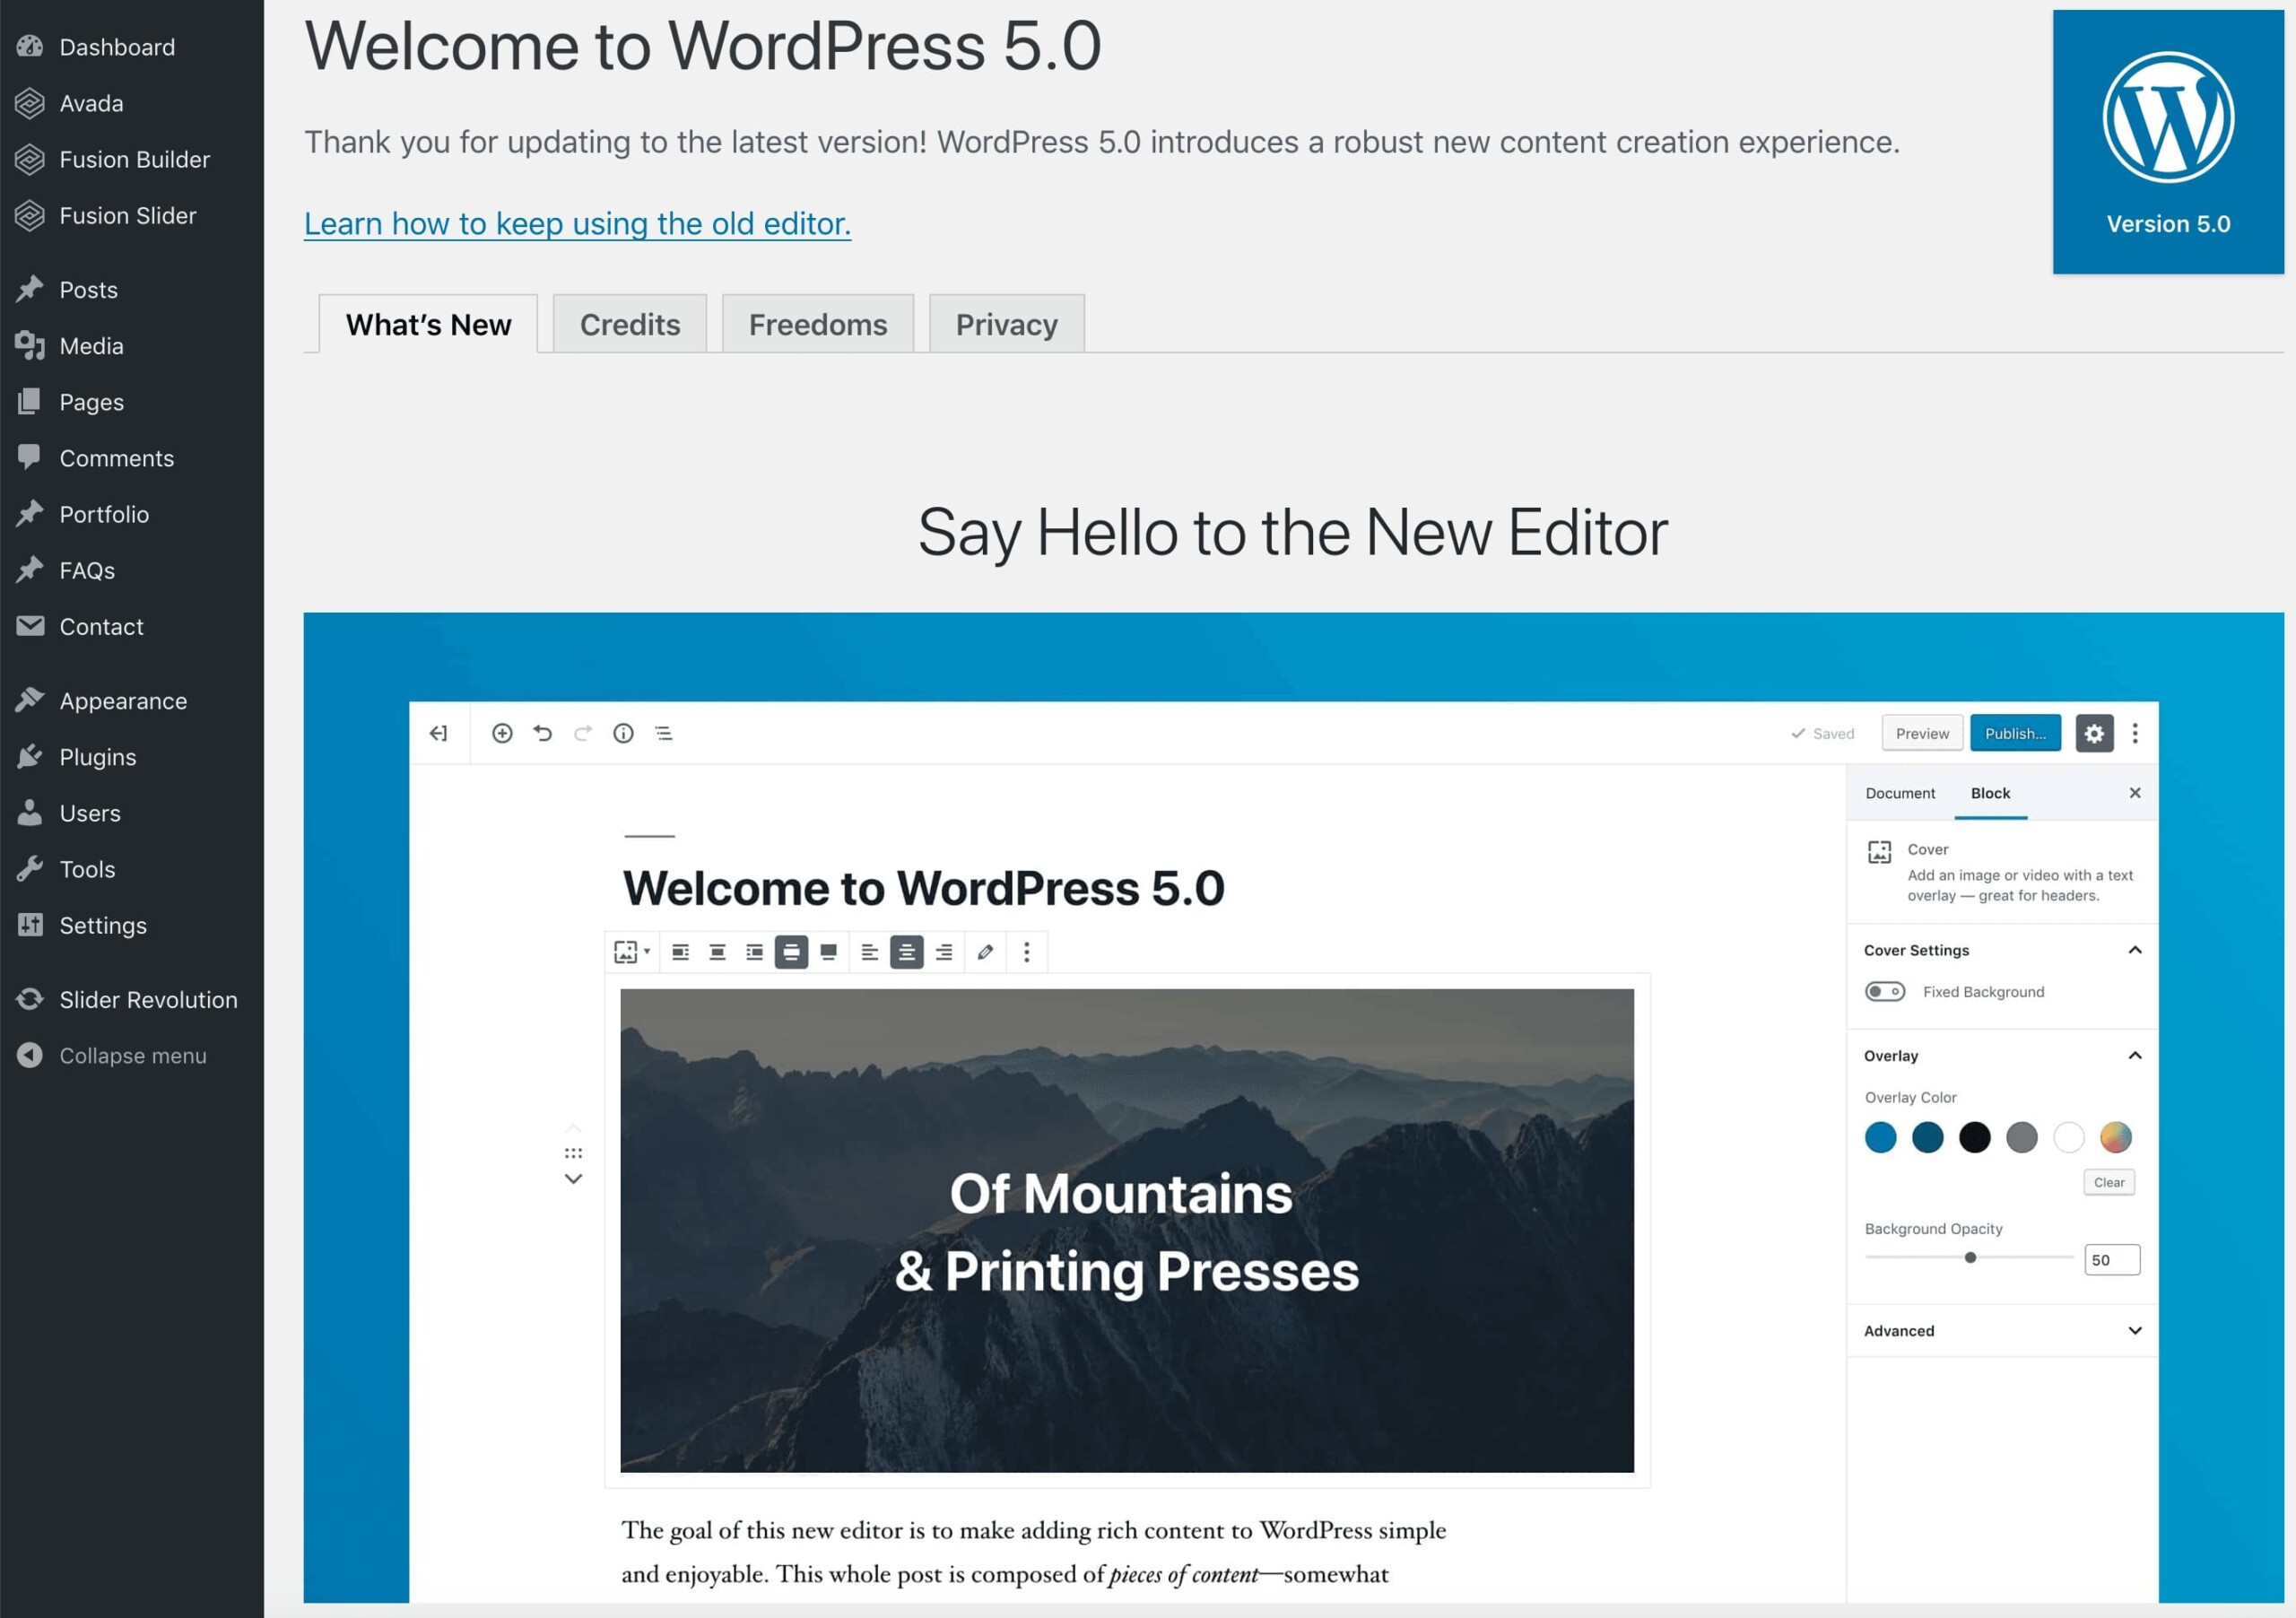2296x1618 pixels.
Task: Align cover text right
Action: [943, 952]
